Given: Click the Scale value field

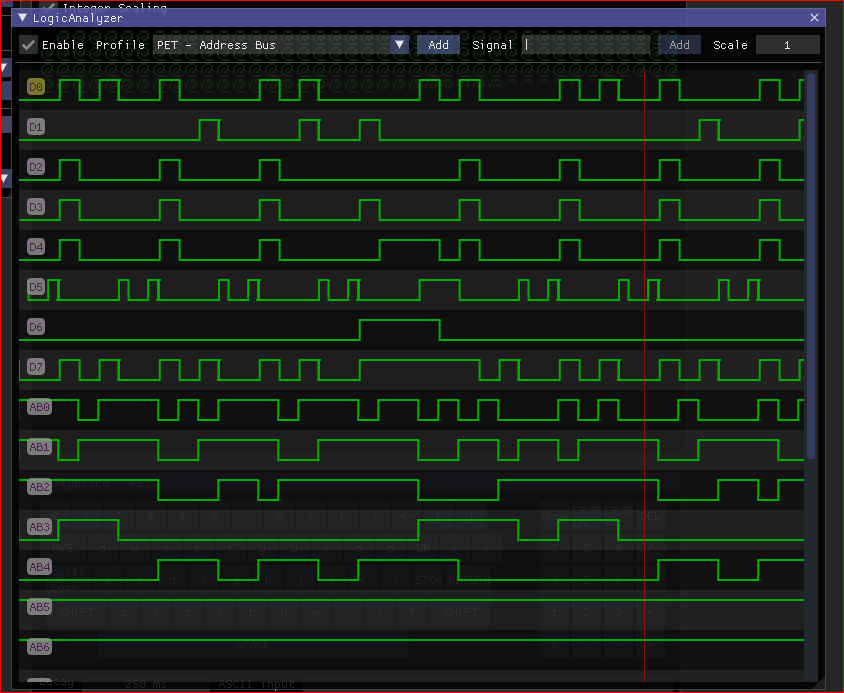Looking at the screenshot, I should pyautogui.click(x=787, y=45).
